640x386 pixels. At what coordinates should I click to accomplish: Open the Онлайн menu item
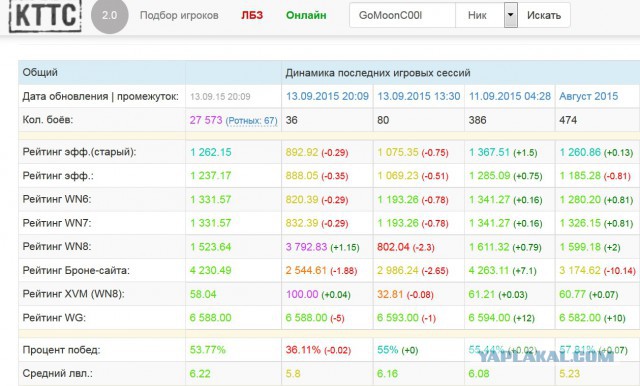tap(306, 16)
